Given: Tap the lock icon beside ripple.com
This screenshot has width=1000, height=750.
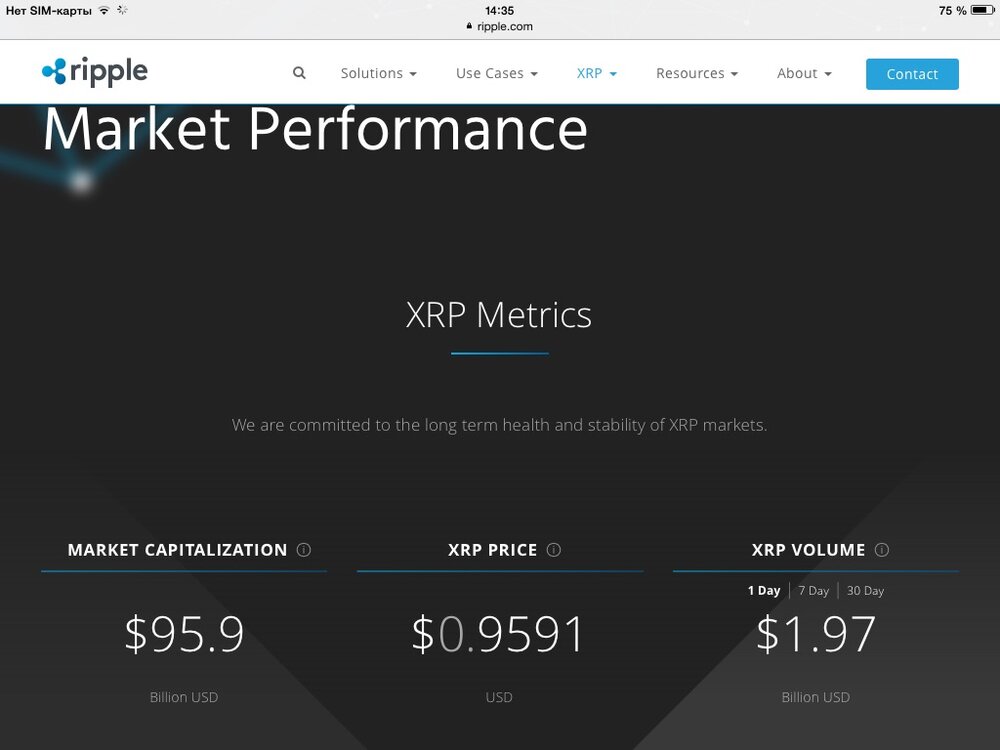Looking at the screenshot, I should 468,27.
